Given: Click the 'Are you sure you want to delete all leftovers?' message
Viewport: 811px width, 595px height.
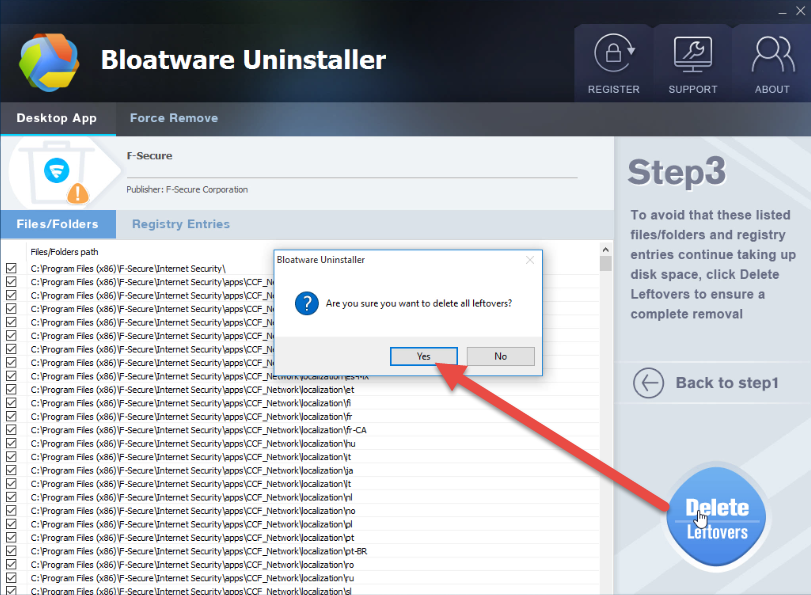Looking at the screenshot, I should point(418,303).
